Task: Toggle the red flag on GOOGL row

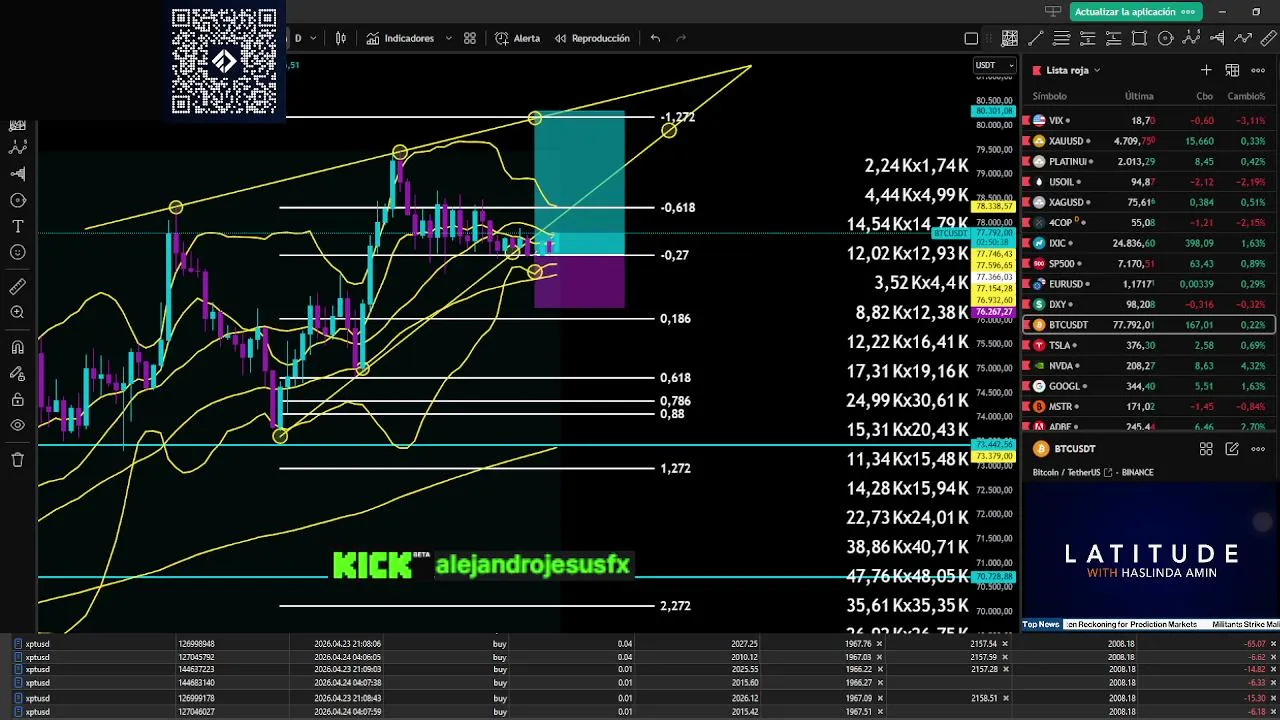Action: click(x=1026, y=386)
